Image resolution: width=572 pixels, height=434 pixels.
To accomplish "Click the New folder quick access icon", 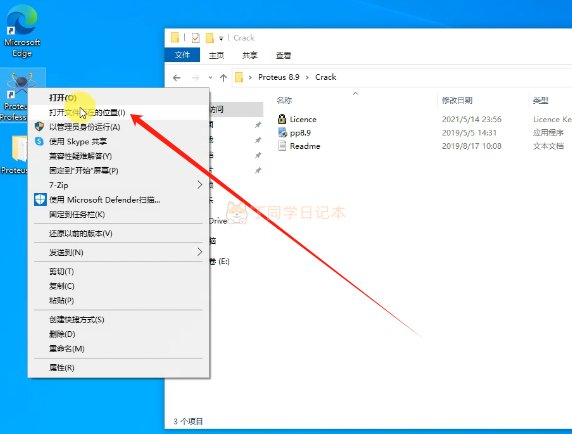I will (x=210, y=38).
